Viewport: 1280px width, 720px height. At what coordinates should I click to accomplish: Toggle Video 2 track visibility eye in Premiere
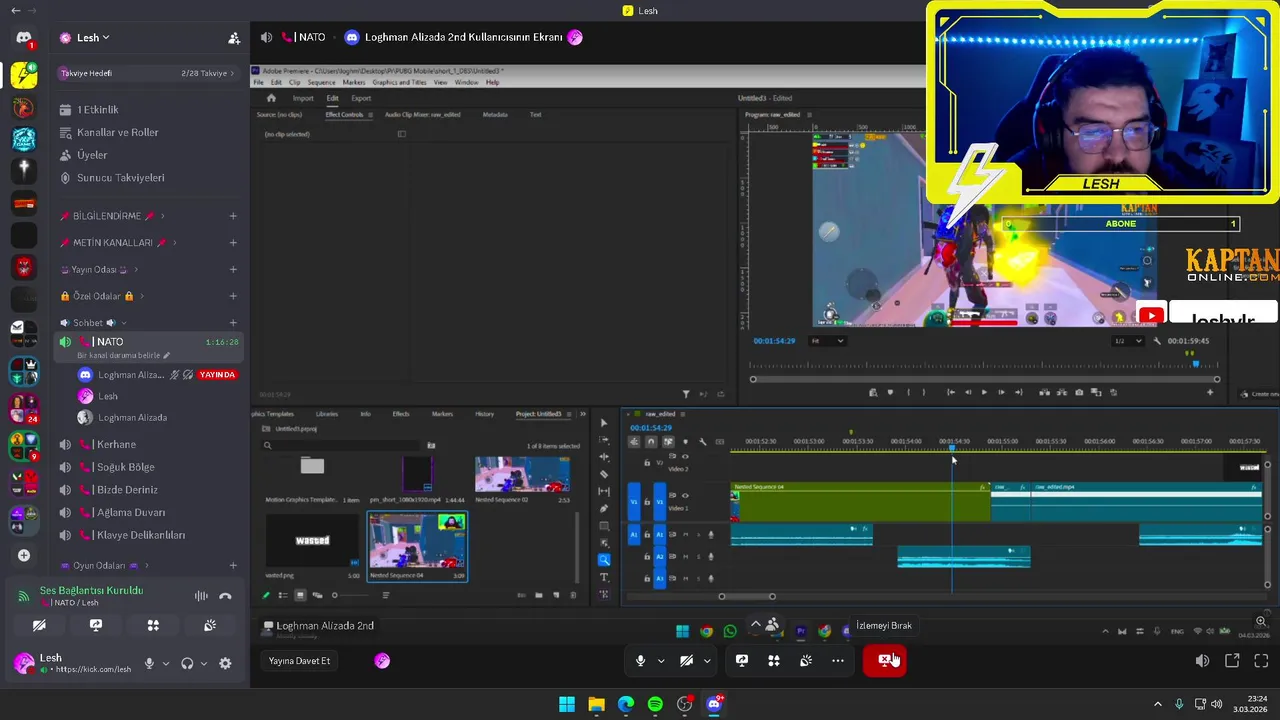point(685,457)
